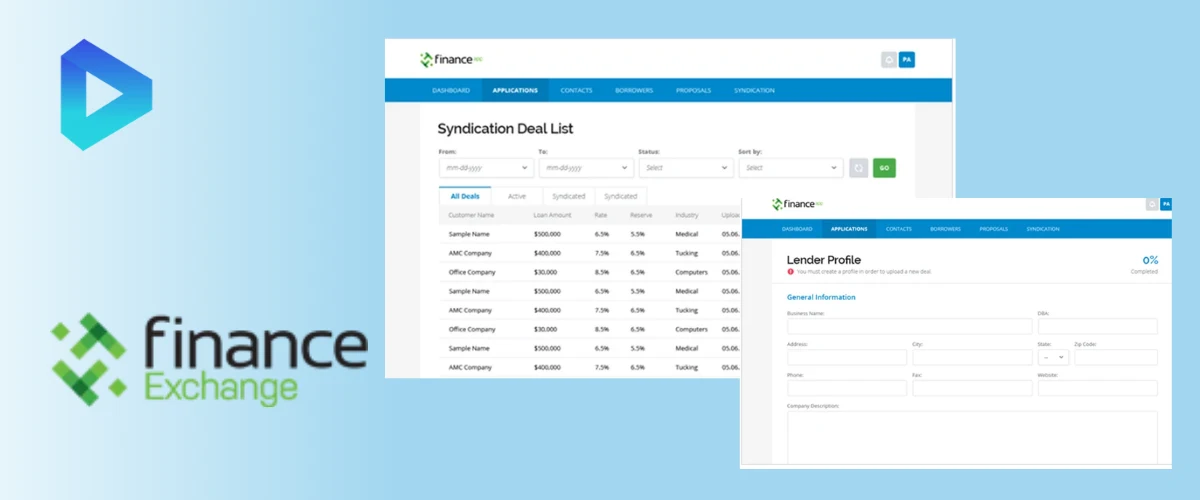Viewport: 1200px width, 500px height.
Task: Click the Loan Amount column header
Action: click(x=552, y=215)
